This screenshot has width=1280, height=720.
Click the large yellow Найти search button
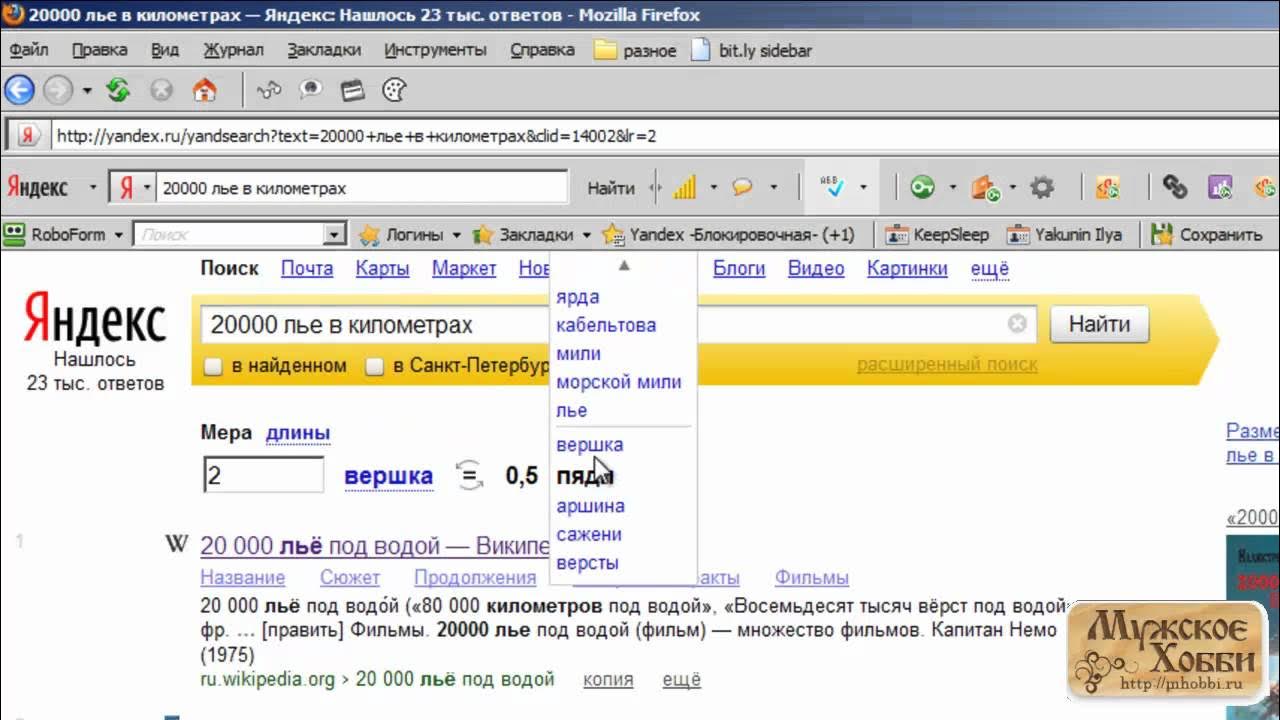(x=1099, y=324)
